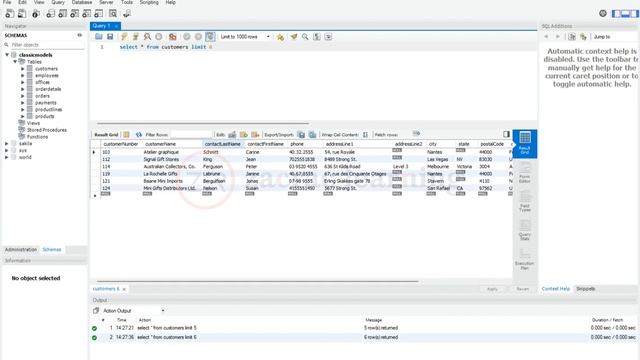Create a new table icon
The width and height of the screenshot is (640, 360).
[x=62, y=13]
